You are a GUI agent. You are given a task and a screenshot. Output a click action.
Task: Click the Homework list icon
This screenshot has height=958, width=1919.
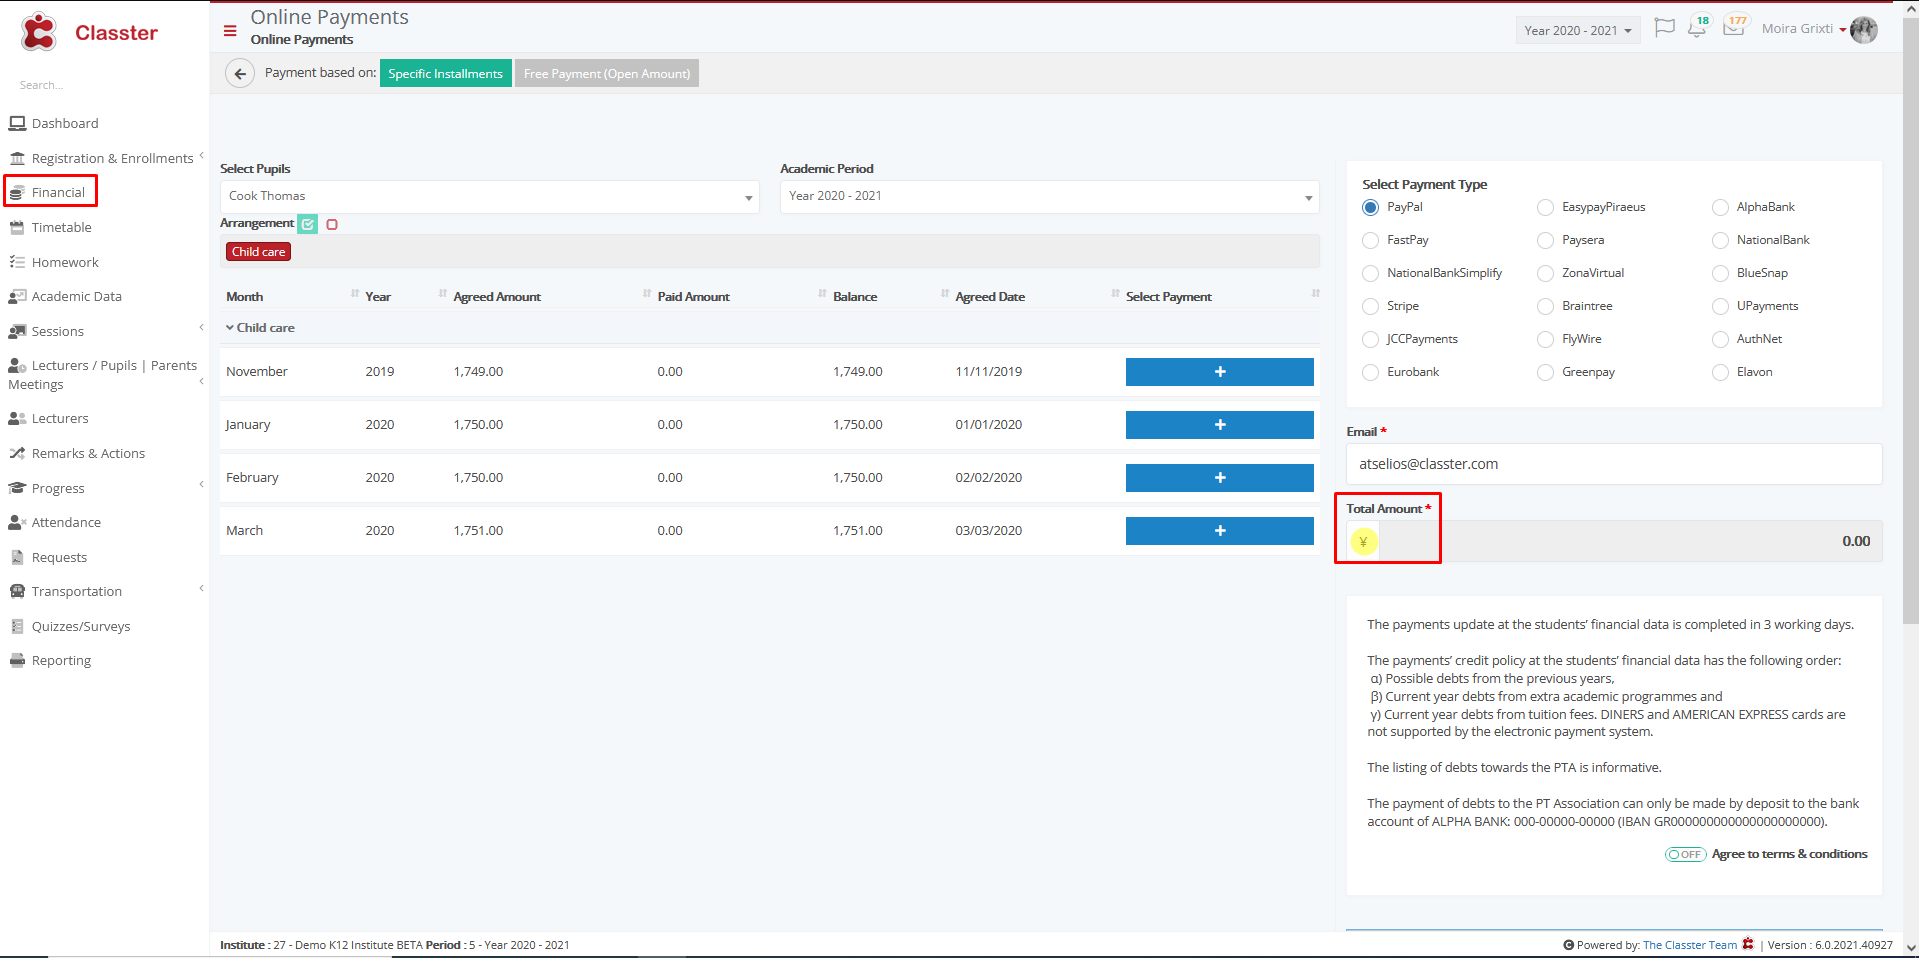click(17, 262)
